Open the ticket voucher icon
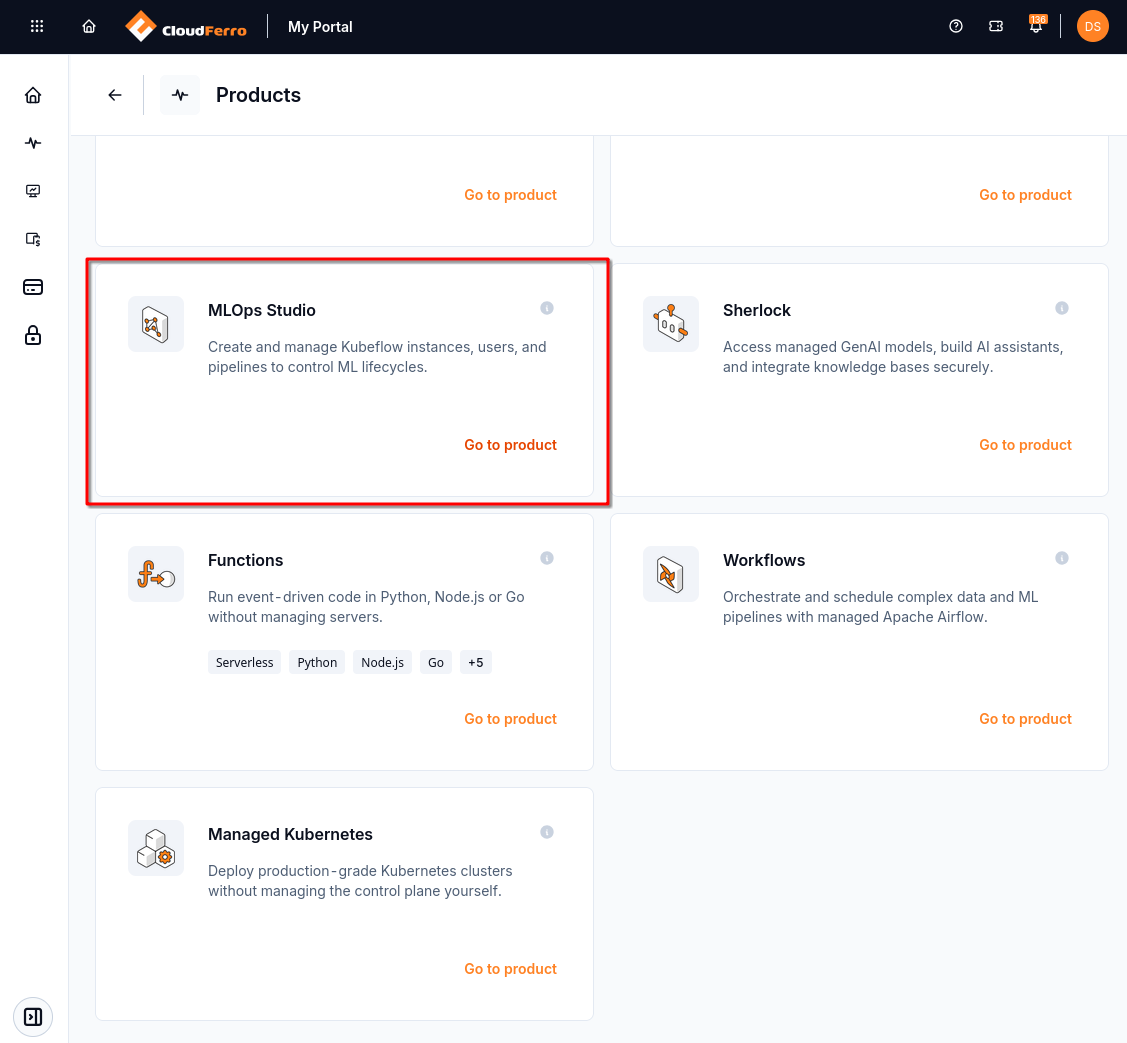 pos(995,27)
